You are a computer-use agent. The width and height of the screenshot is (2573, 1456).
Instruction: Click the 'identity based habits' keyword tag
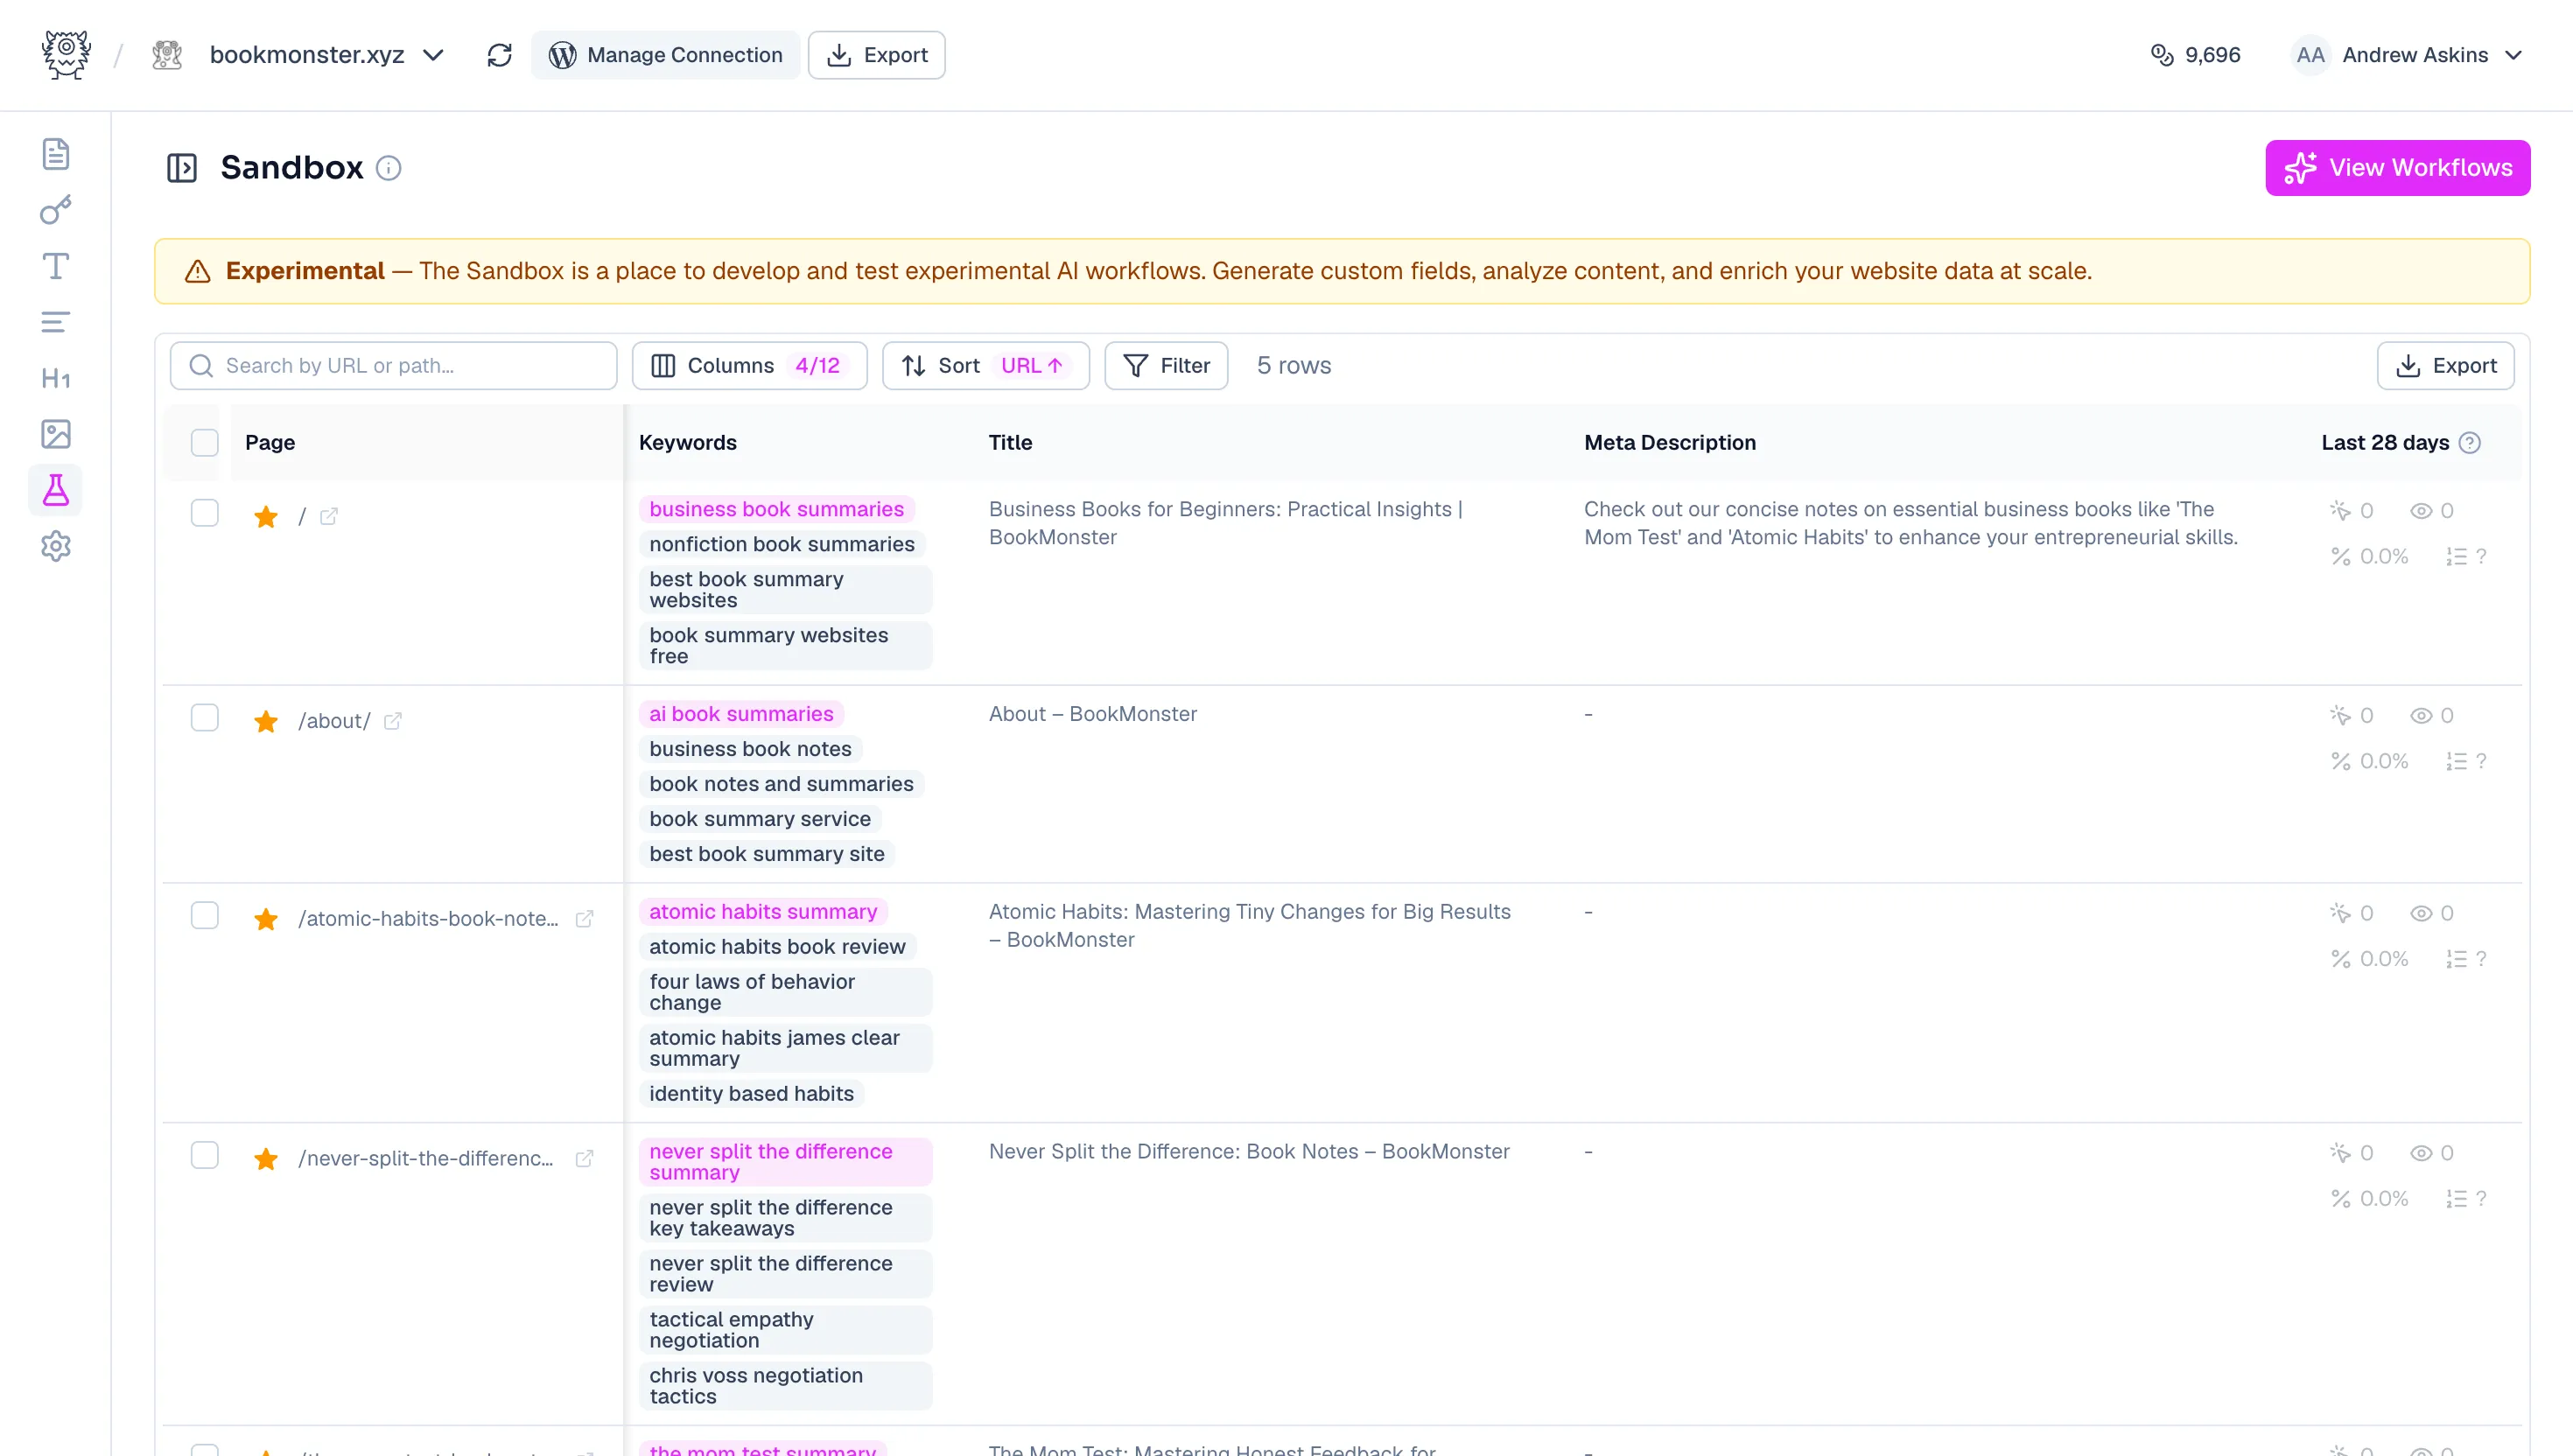[x=751, y=1095]
